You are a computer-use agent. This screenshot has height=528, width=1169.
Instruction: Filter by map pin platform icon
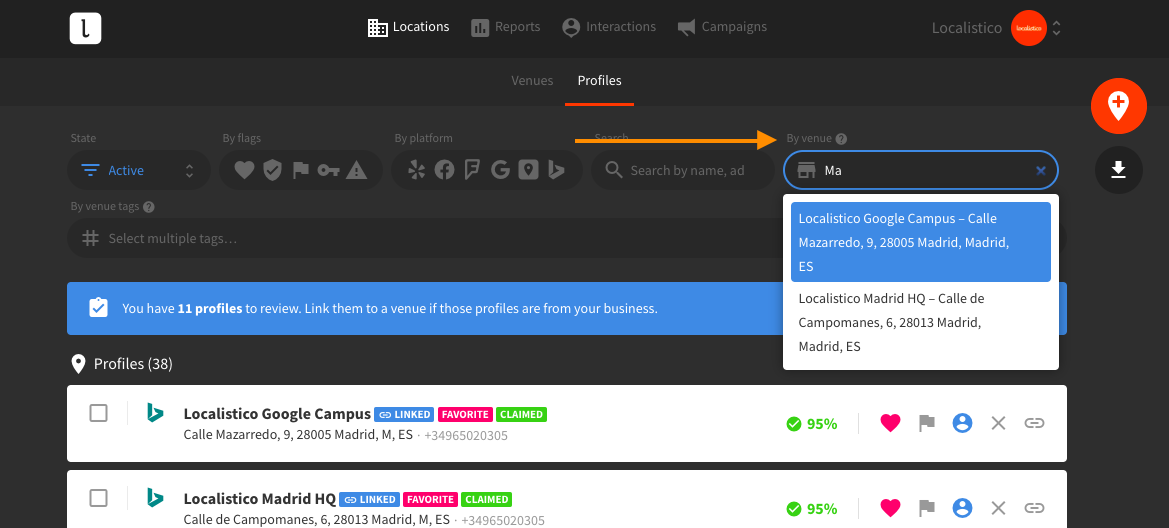[x=529, y=171]
